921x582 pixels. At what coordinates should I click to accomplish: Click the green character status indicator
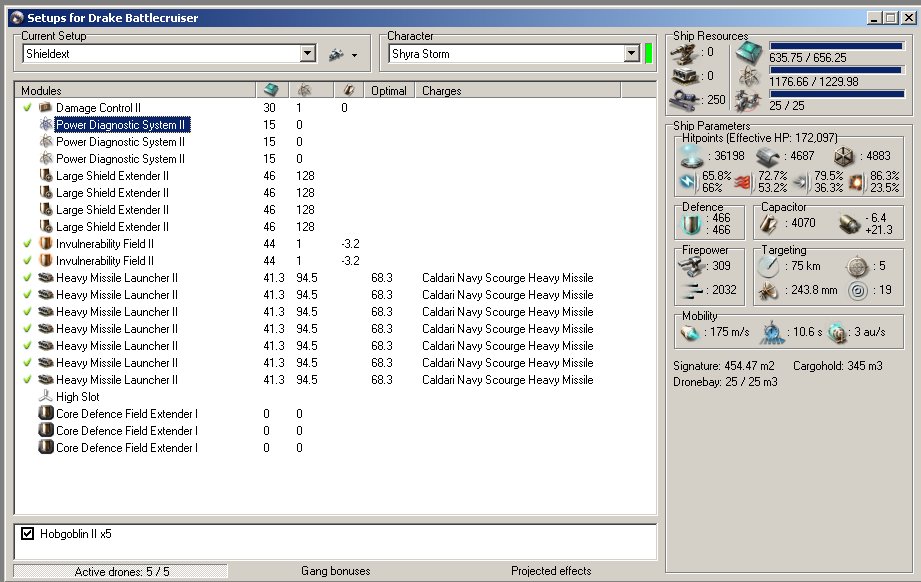[x=648, y=54]
